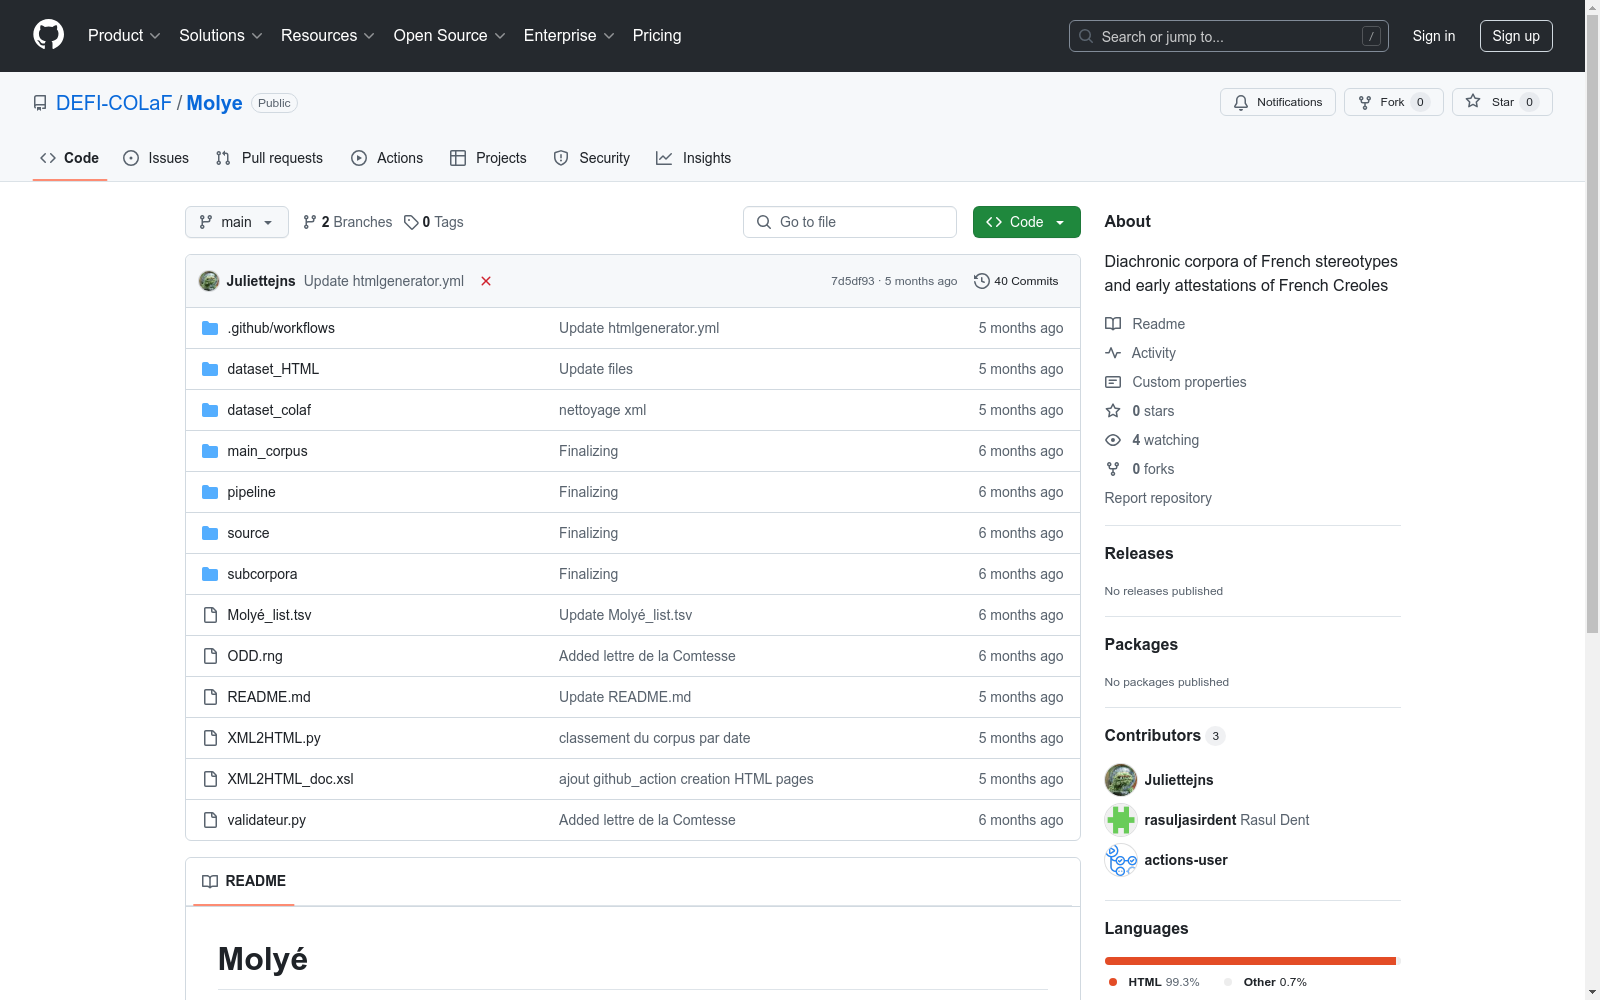Expand the Solutions menu
Image resolution: width=1600 pixels, height=1000 pixels.
[221, 36]
